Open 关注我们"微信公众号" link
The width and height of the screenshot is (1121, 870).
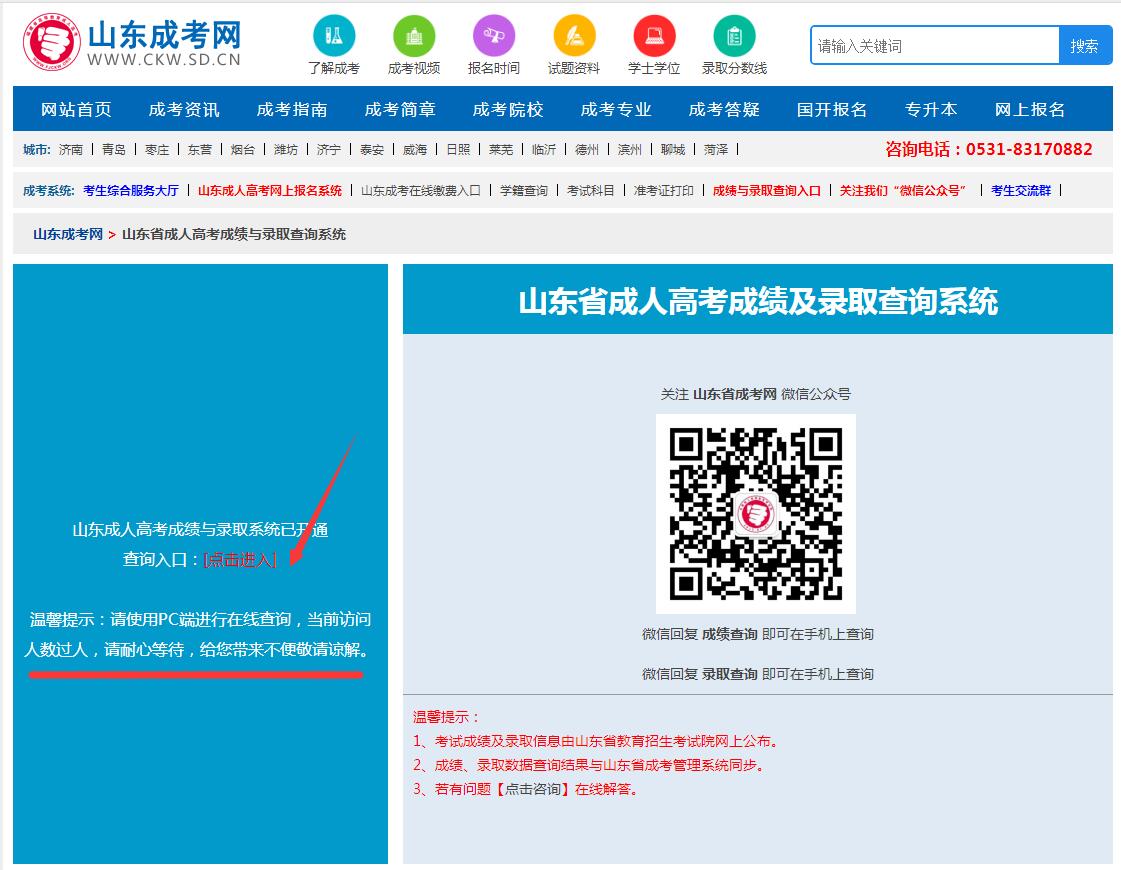pyautogui.click(x=903, y=190)
